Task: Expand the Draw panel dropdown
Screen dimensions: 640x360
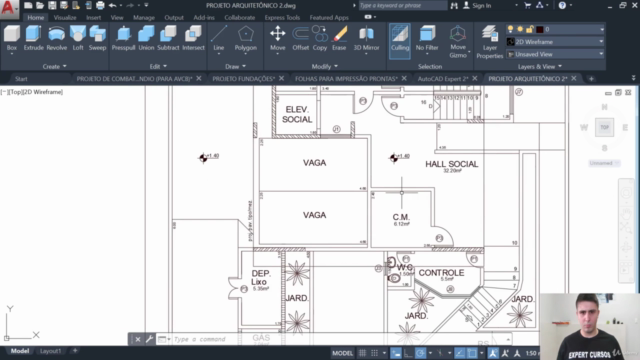Action: pyautogui.click(x=236, y=66)
